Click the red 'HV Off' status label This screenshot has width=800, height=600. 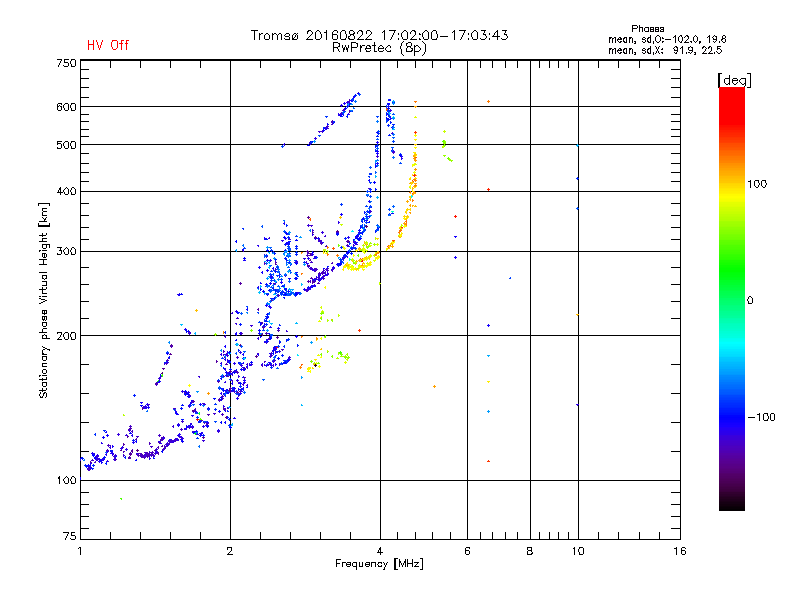tap(108, 45)
